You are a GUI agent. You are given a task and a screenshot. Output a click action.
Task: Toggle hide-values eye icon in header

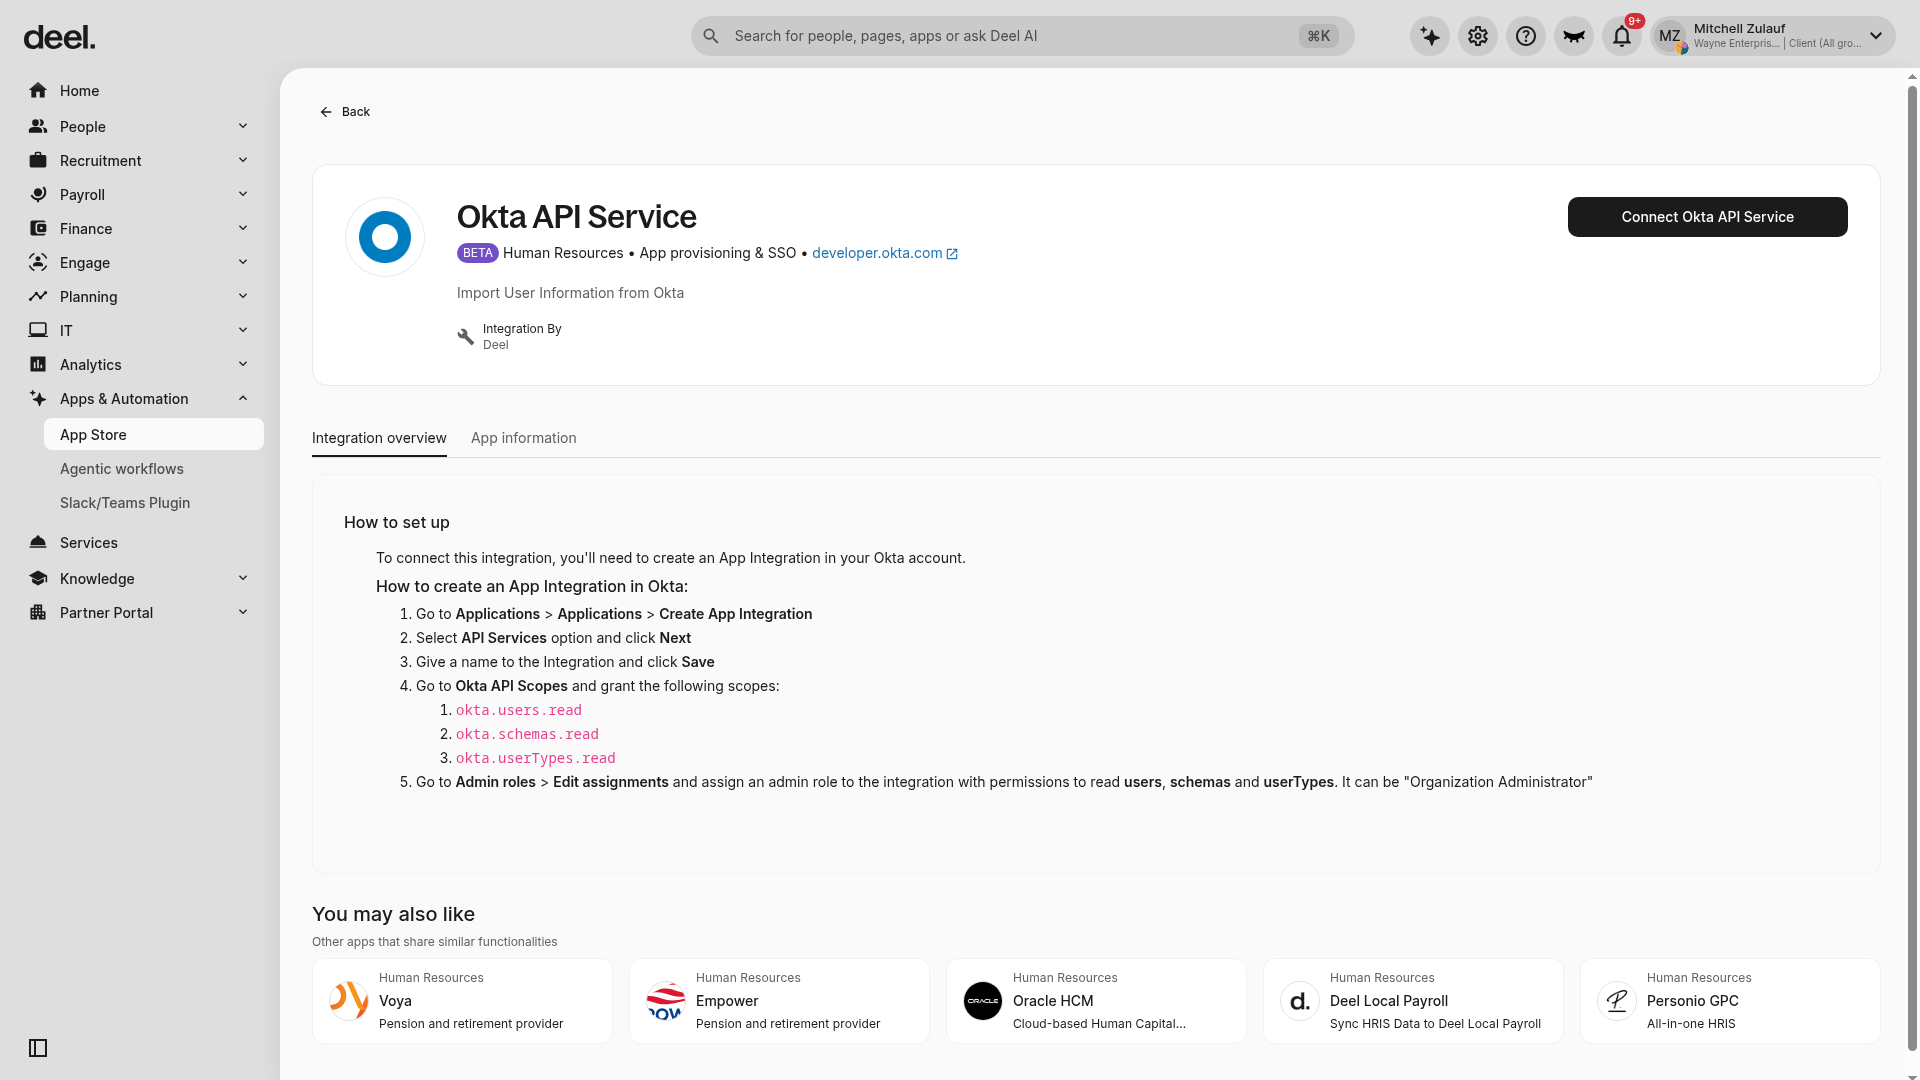pos(1574,36)
